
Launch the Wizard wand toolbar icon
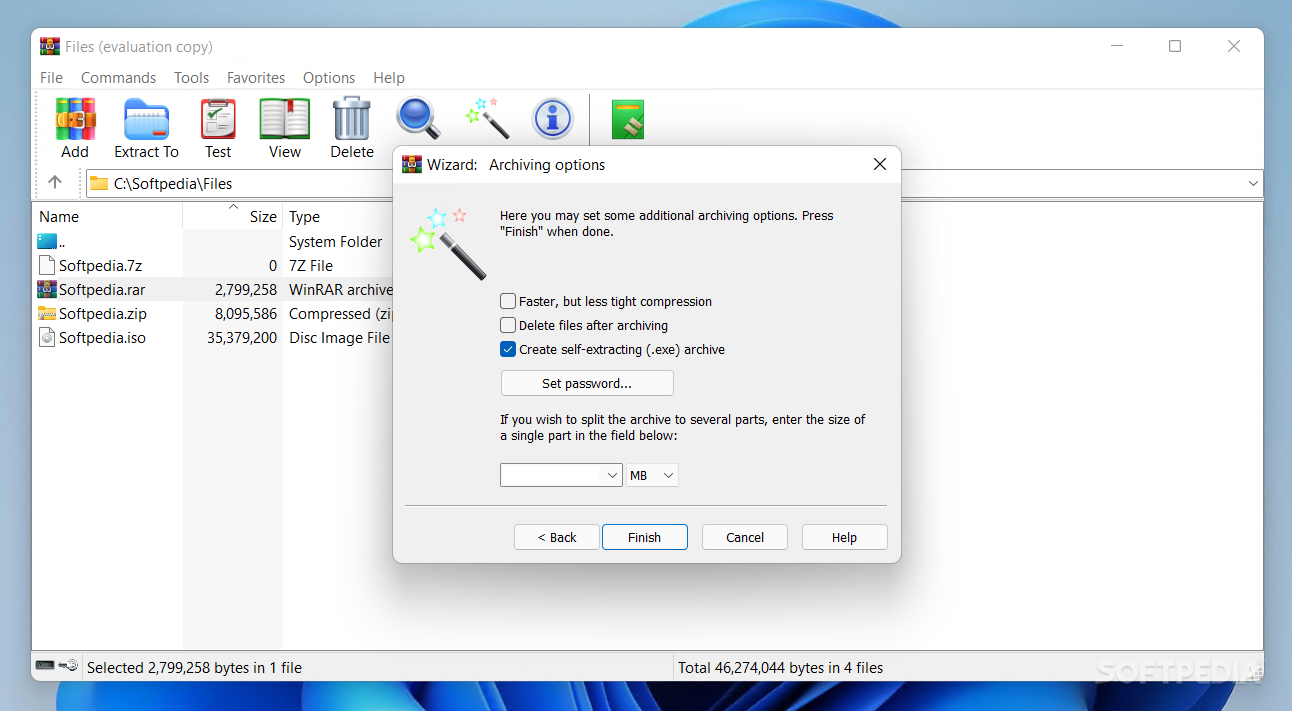[487, 119]
